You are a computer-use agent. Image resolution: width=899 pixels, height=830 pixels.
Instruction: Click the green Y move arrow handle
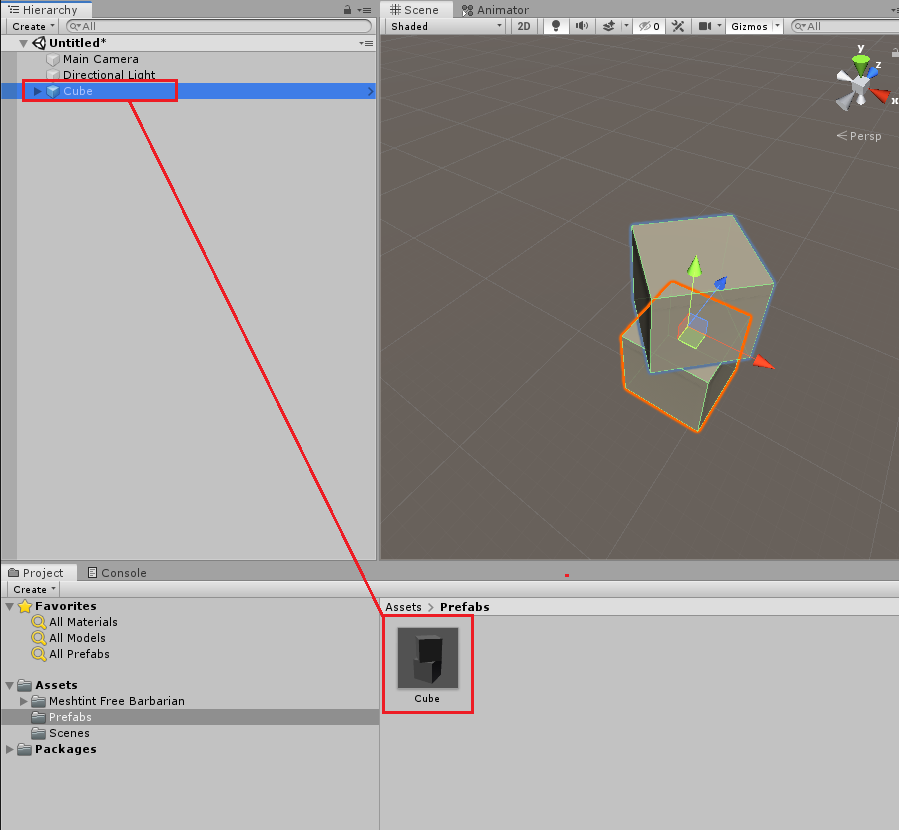(x=694, y=267)
